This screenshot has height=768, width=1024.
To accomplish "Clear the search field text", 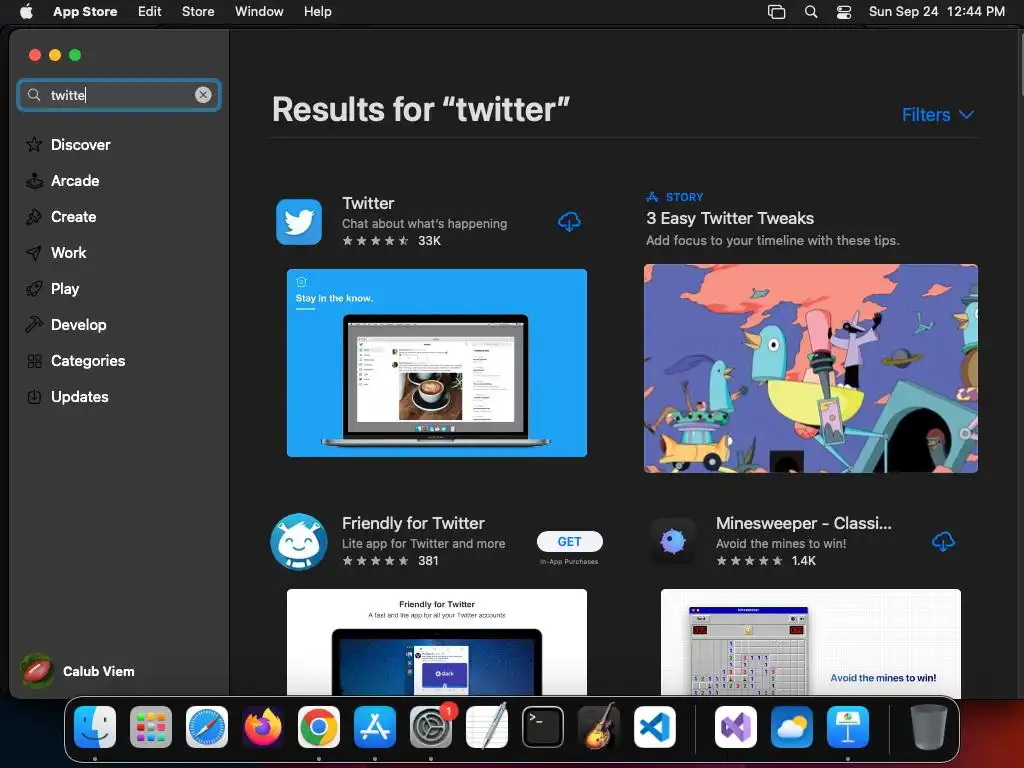I will point(203,95).
